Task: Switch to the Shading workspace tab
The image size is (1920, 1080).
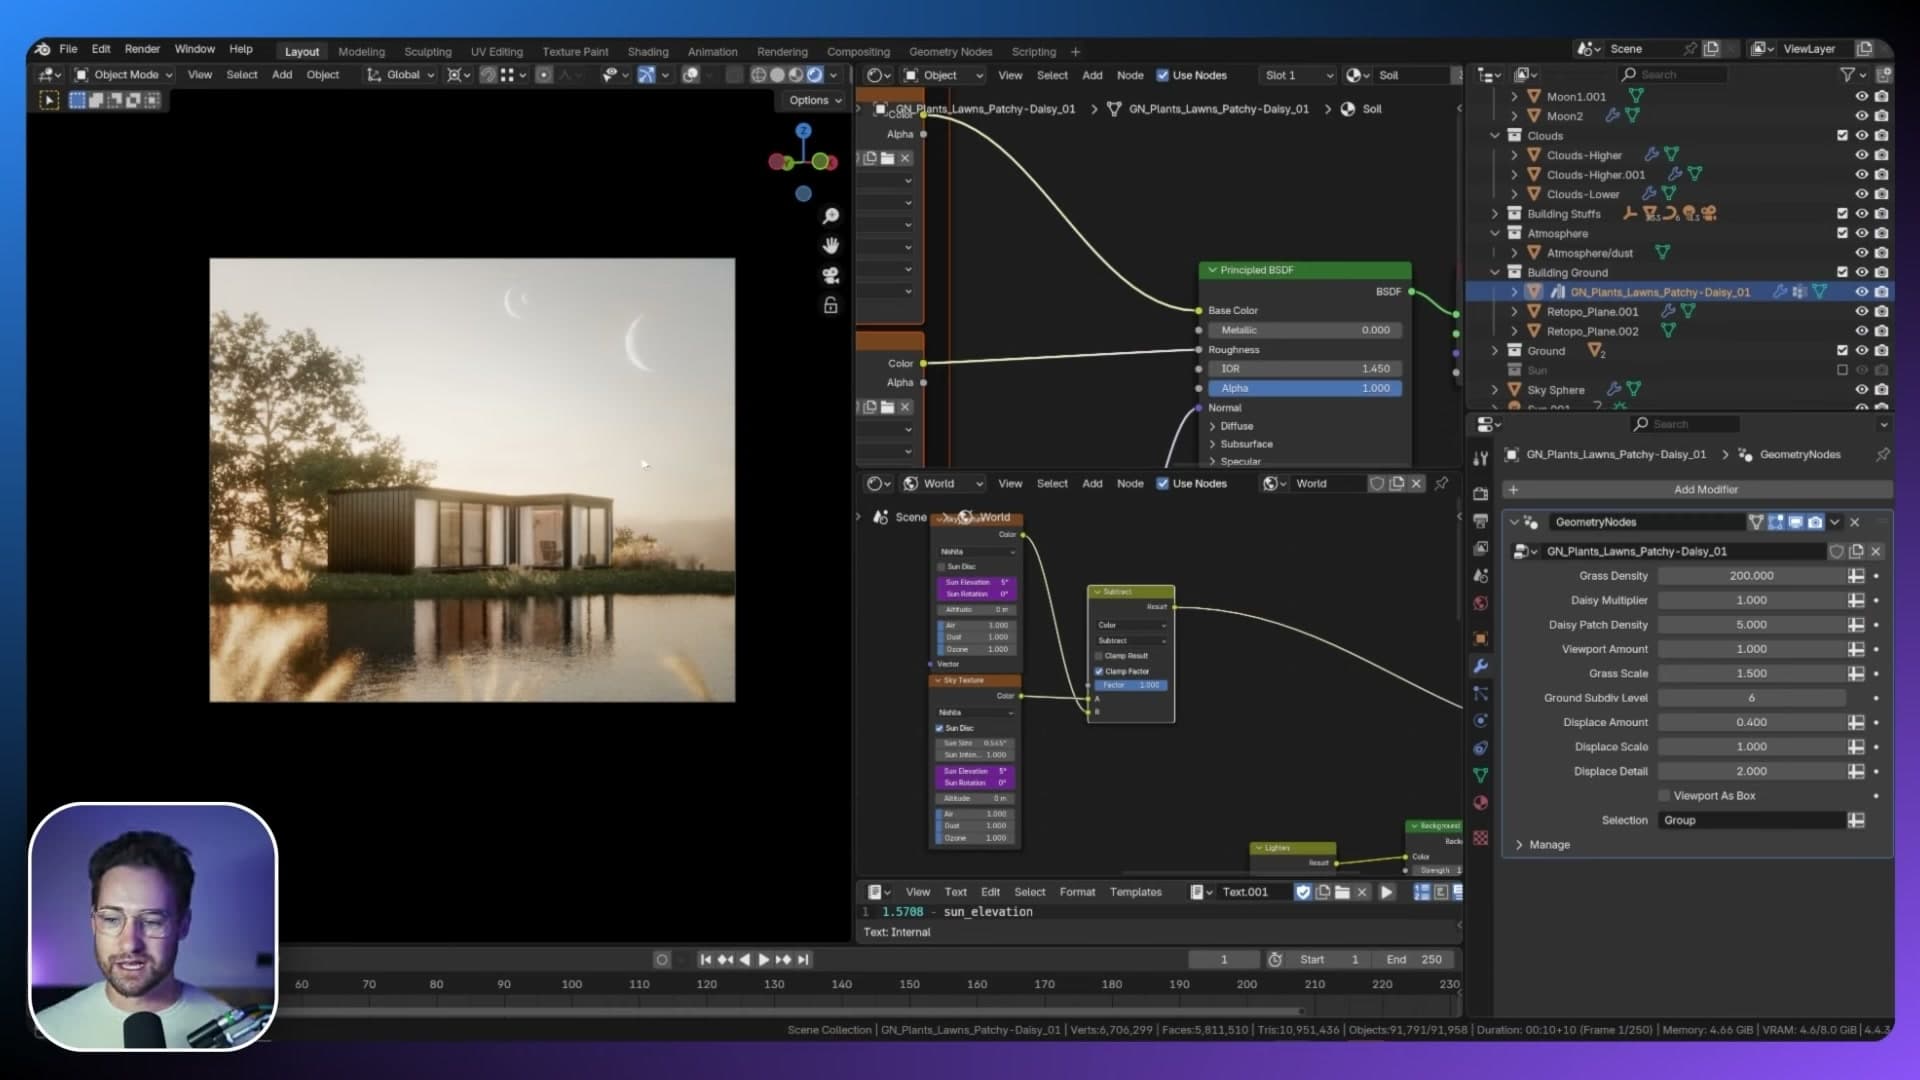Action: point(648,52)
